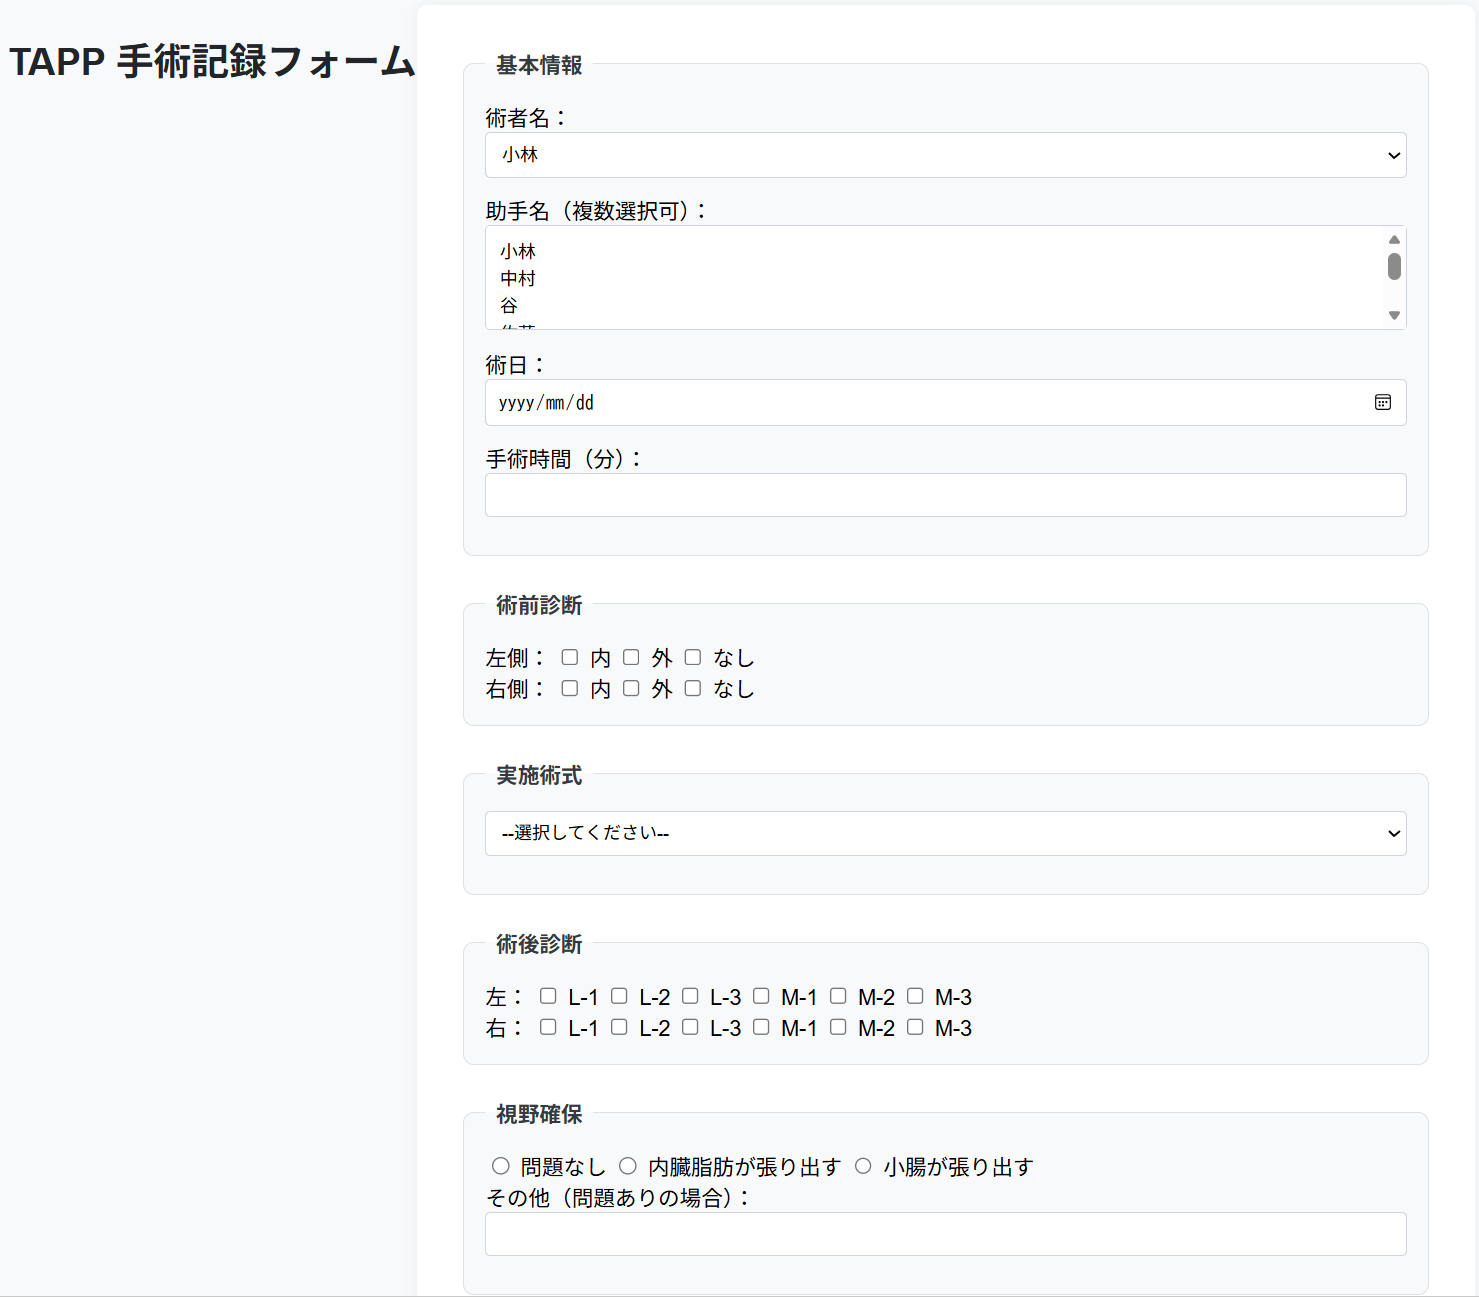This screenshot has width=1479, height=1297.
Task: Check 内 for 左側 in 術前診断
Action: click(x=570, y=657)
